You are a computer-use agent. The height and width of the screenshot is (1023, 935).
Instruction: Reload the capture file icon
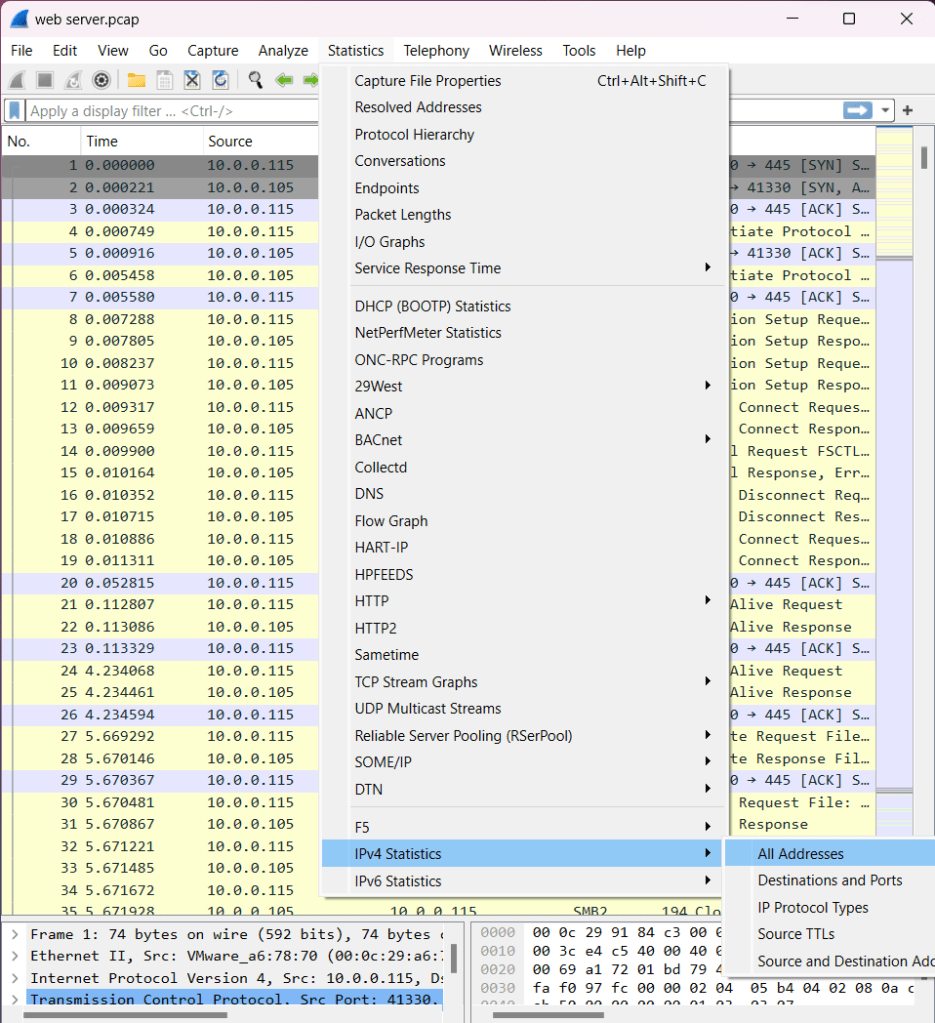pyautogui.click(x=220, y=80)
